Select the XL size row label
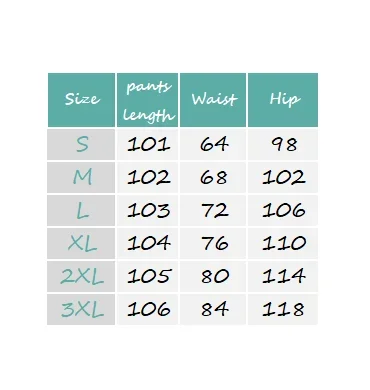370x390 pixels. pos(81,243)
